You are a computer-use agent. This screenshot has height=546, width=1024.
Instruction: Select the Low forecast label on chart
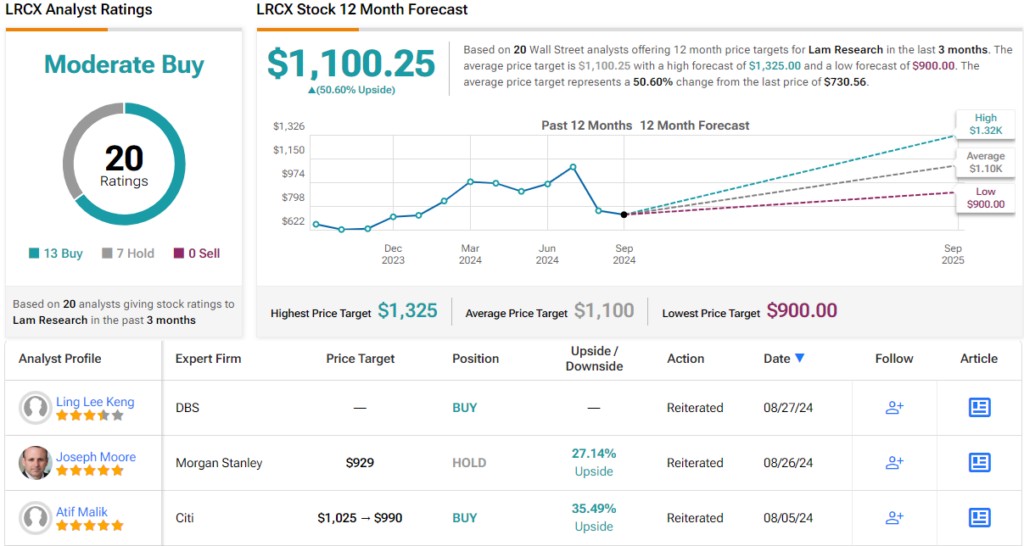pos(984,198)
